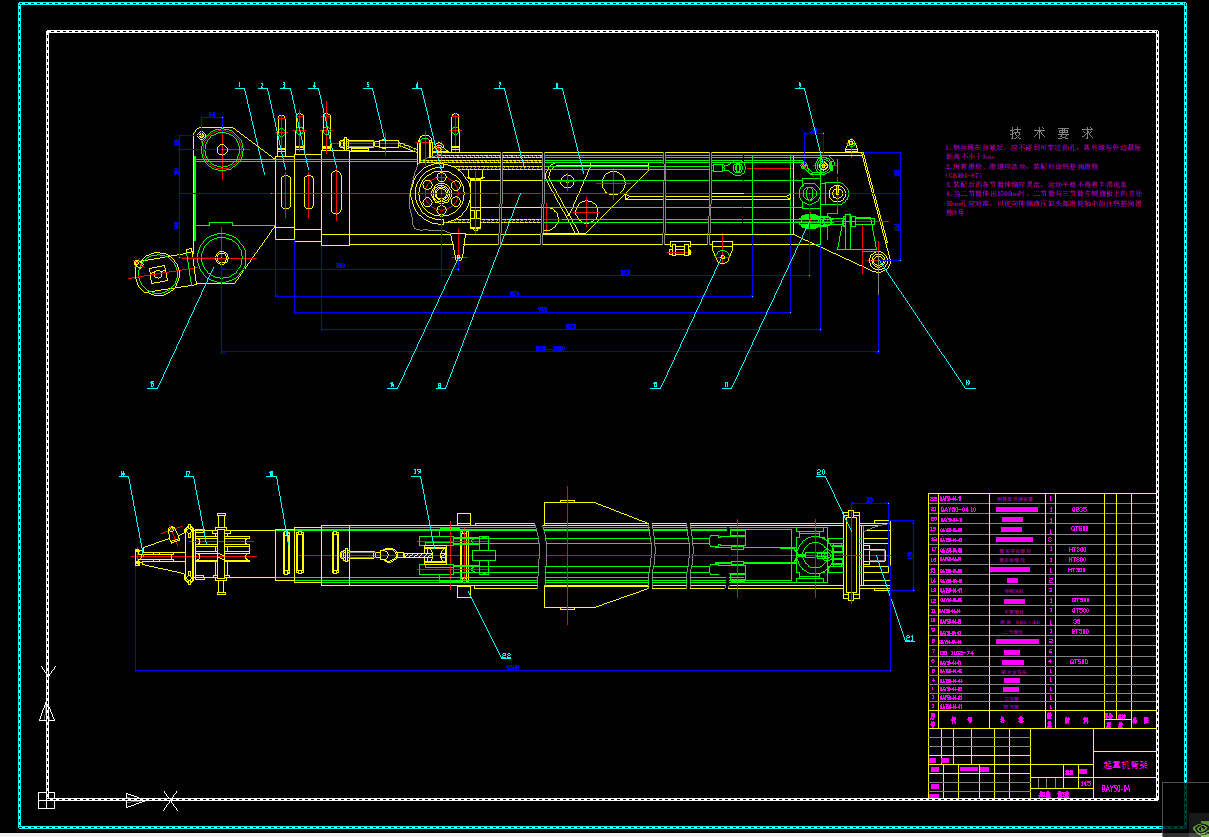Select part balloon number 1 in top view

239,86
